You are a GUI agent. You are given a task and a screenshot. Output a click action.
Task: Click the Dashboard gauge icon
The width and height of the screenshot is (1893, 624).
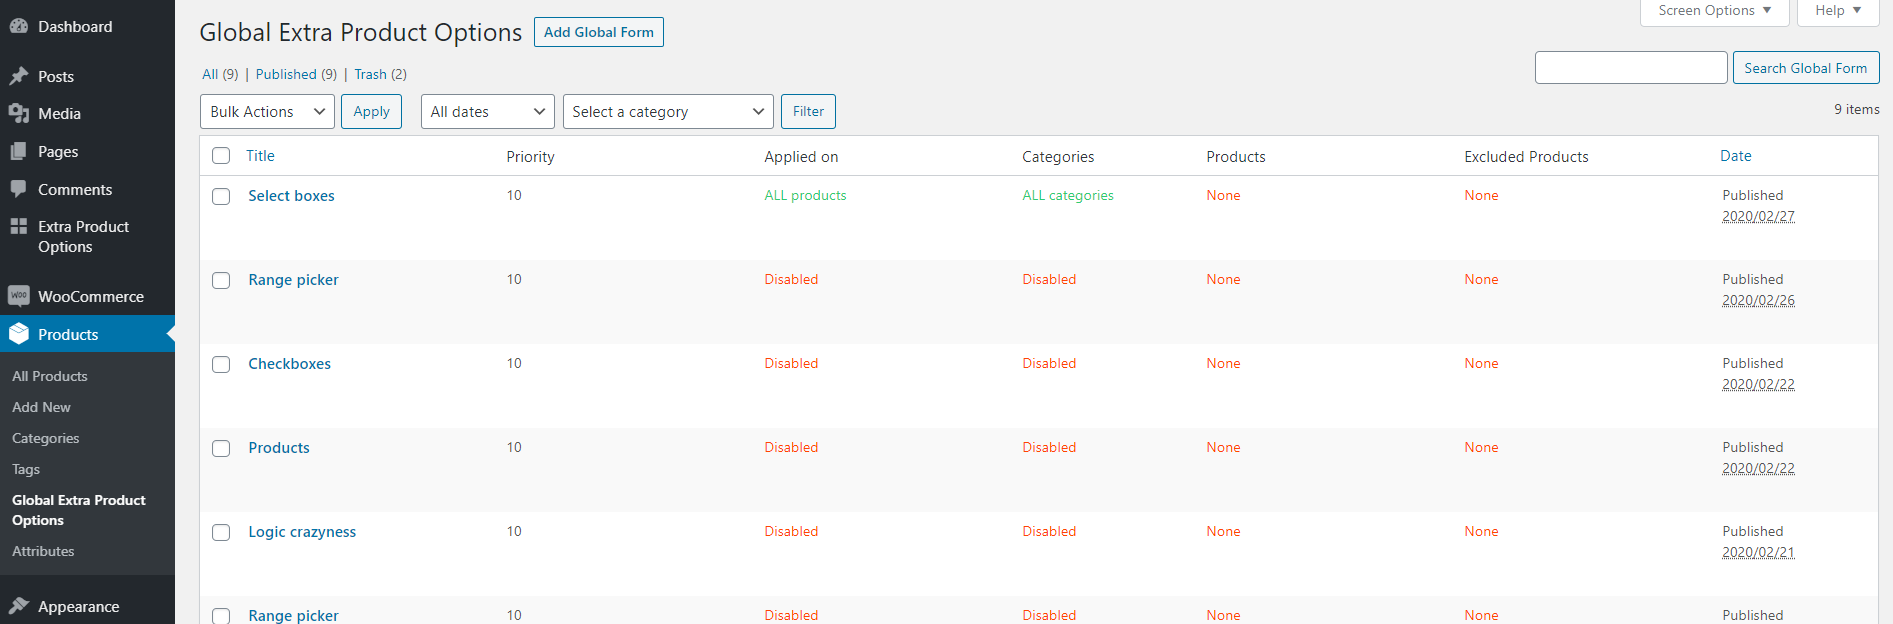(18, 27)
